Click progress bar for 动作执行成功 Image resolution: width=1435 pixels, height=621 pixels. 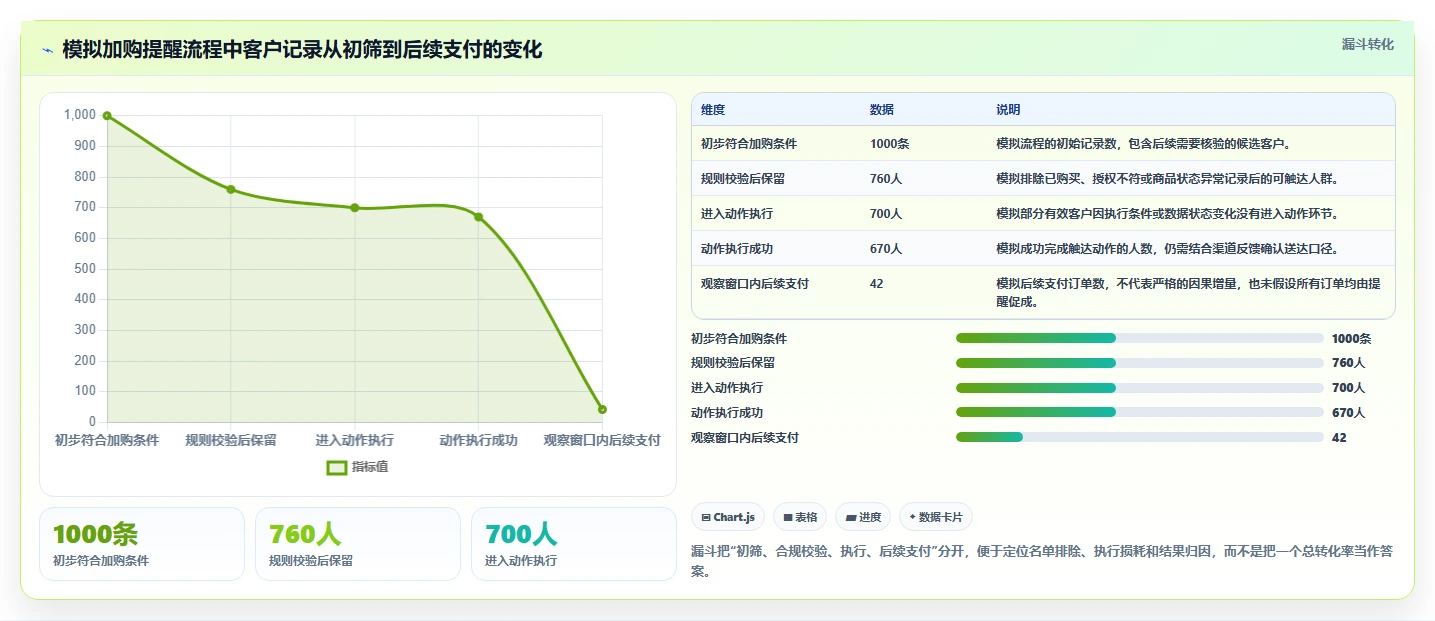[x=1140, y=412]
